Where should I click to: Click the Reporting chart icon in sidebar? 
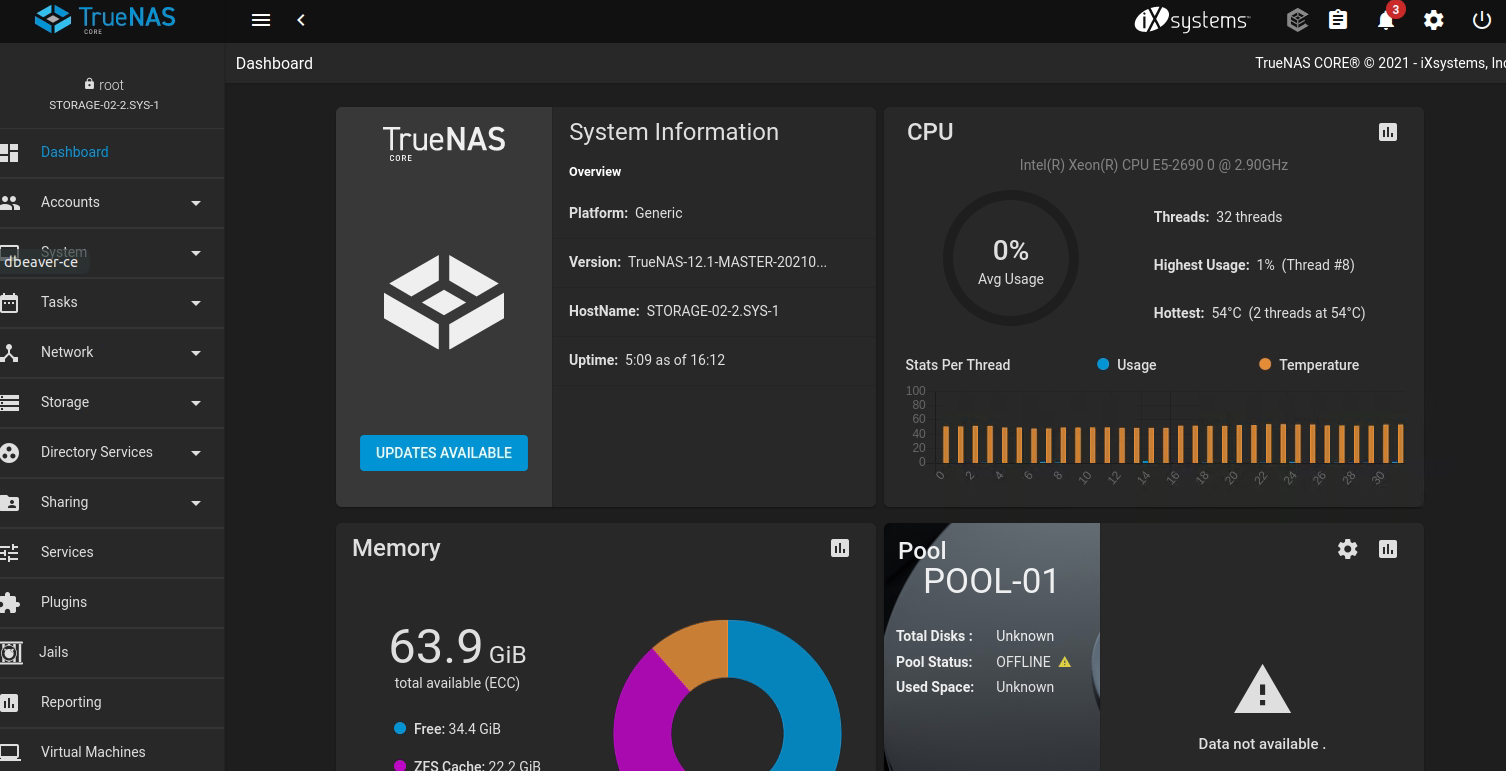(x=9, y=703)
